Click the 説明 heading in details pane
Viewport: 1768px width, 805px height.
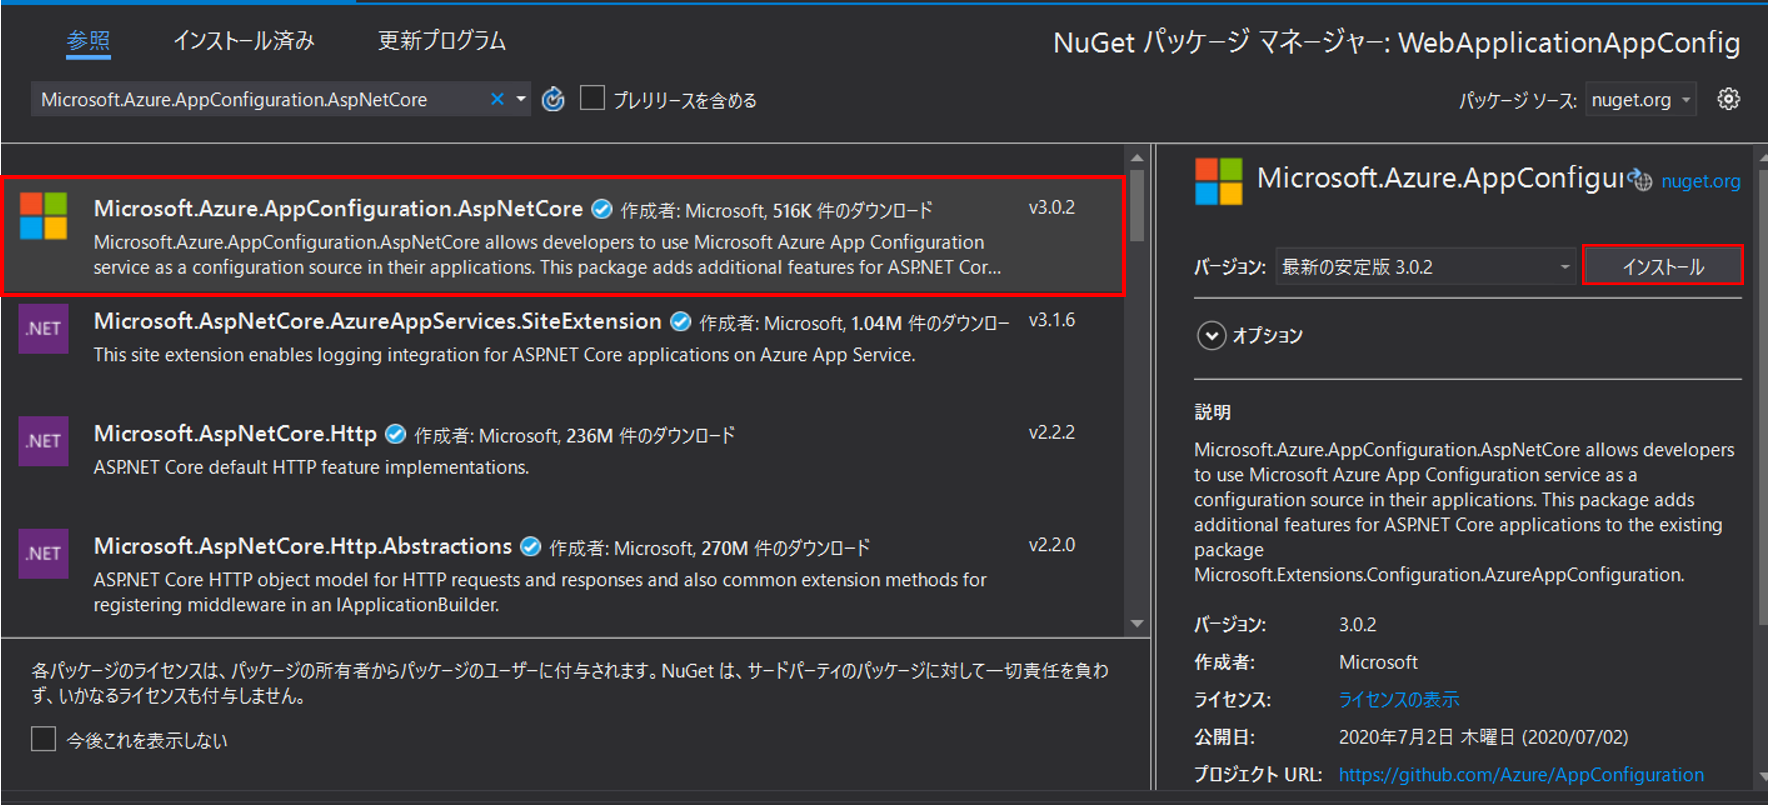[x=1212, y=412]
